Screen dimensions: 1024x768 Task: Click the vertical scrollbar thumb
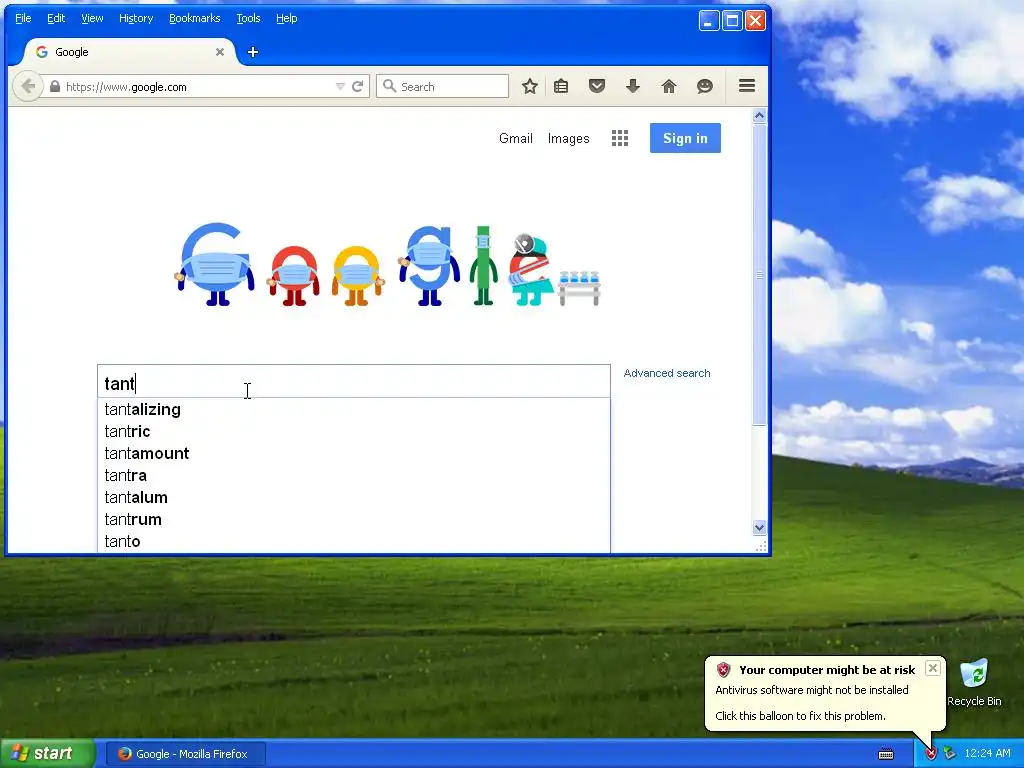(759, 275)
